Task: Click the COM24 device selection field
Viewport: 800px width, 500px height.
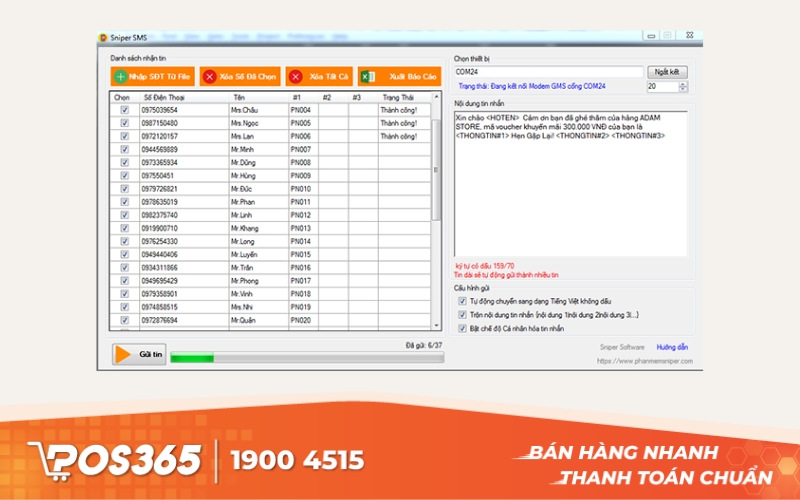Action: [548, 72]
